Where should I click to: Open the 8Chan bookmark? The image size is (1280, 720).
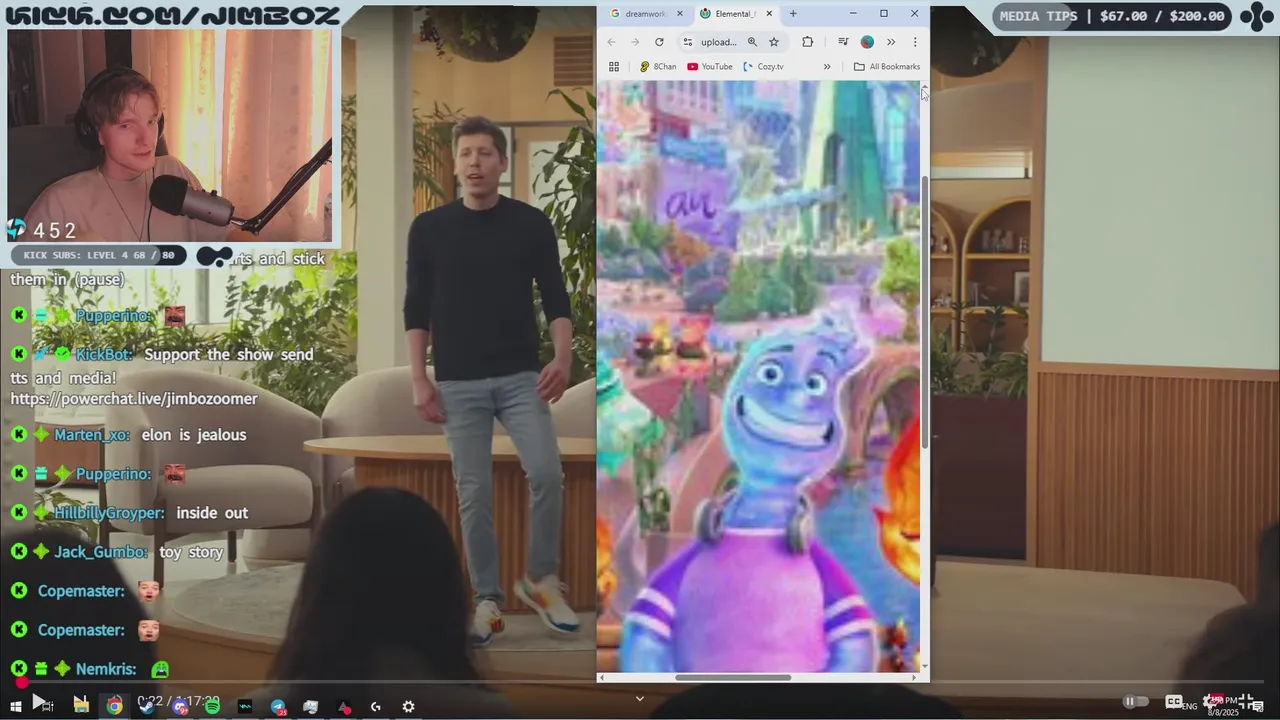click(658, 67)
